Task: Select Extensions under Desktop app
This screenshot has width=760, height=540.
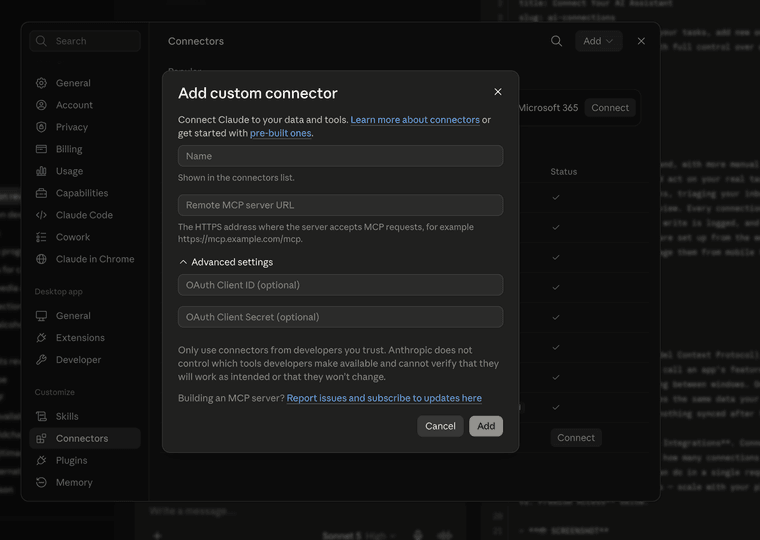Action: point(85,337)
